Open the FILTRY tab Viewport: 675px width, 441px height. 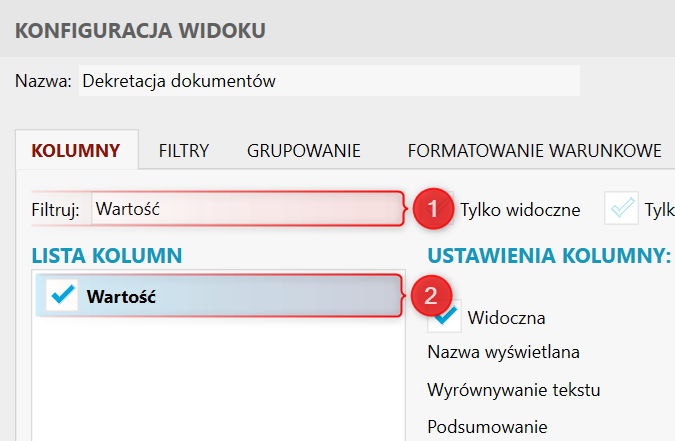pyautogui.click(x=183, y=151)
